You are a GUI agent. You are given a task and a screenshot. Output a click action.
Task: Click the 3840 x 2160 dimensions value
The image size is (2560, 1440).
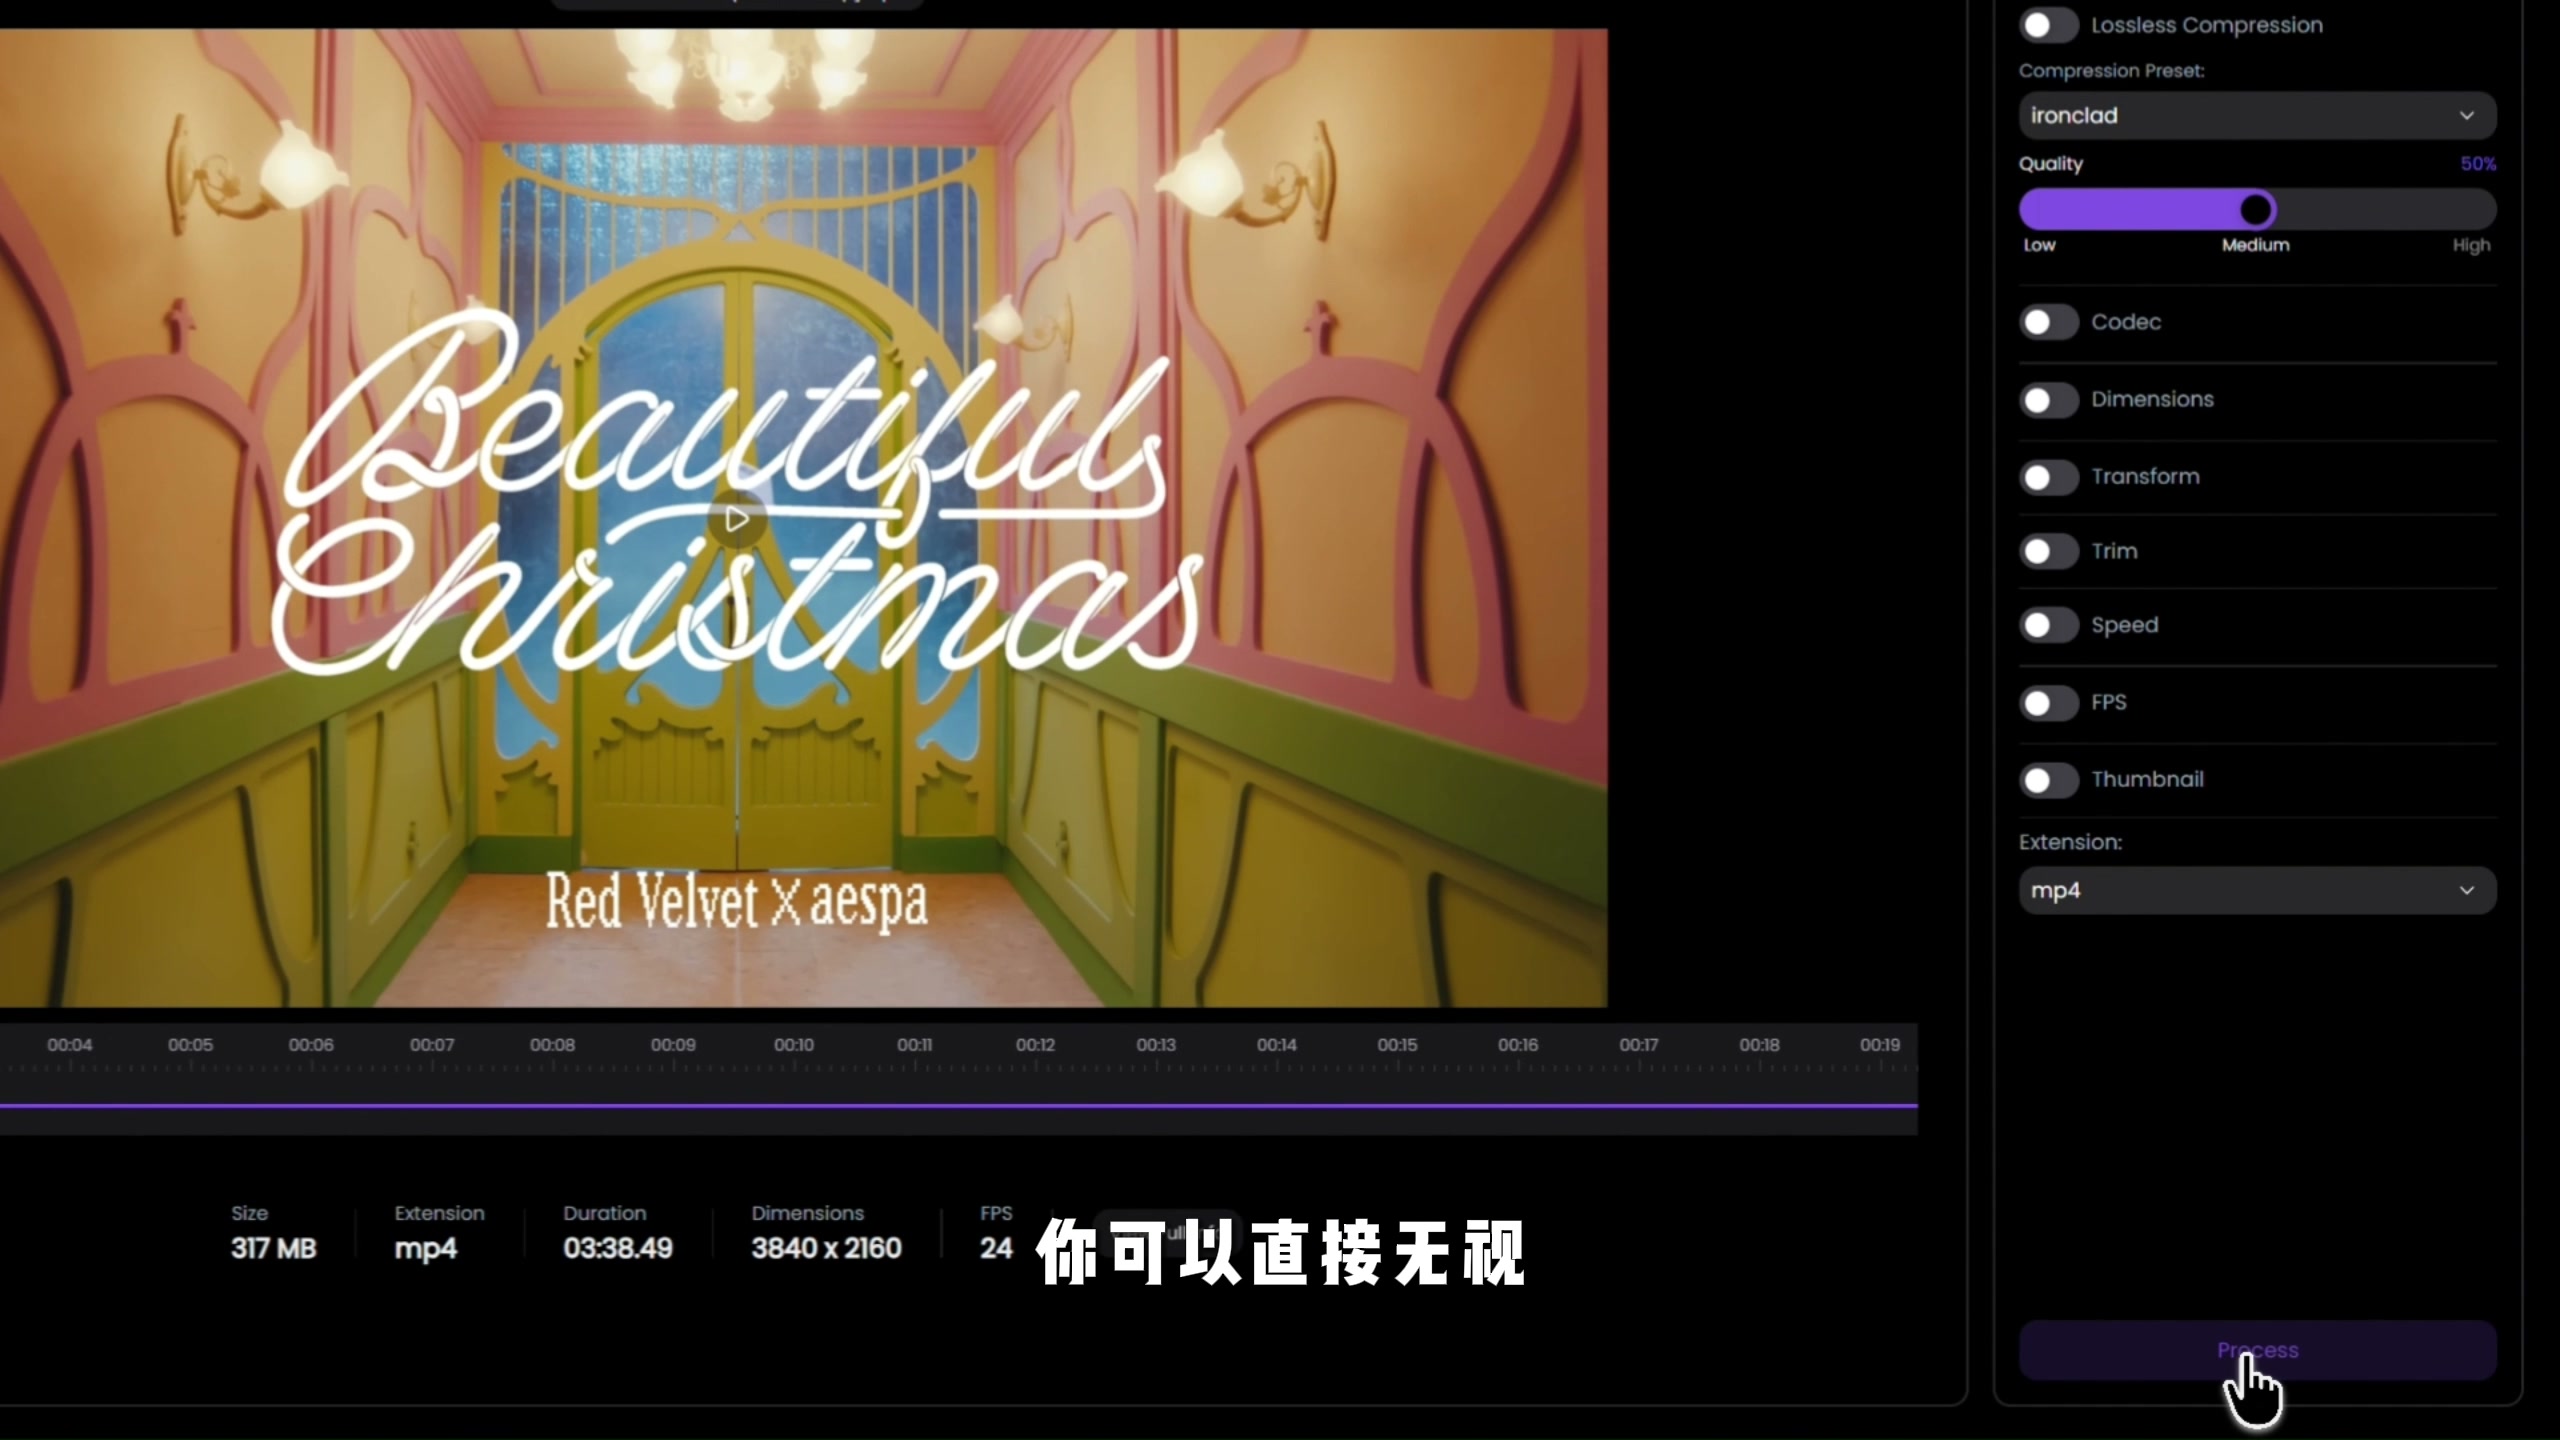pyautogui.click(x=826, y=1248)
